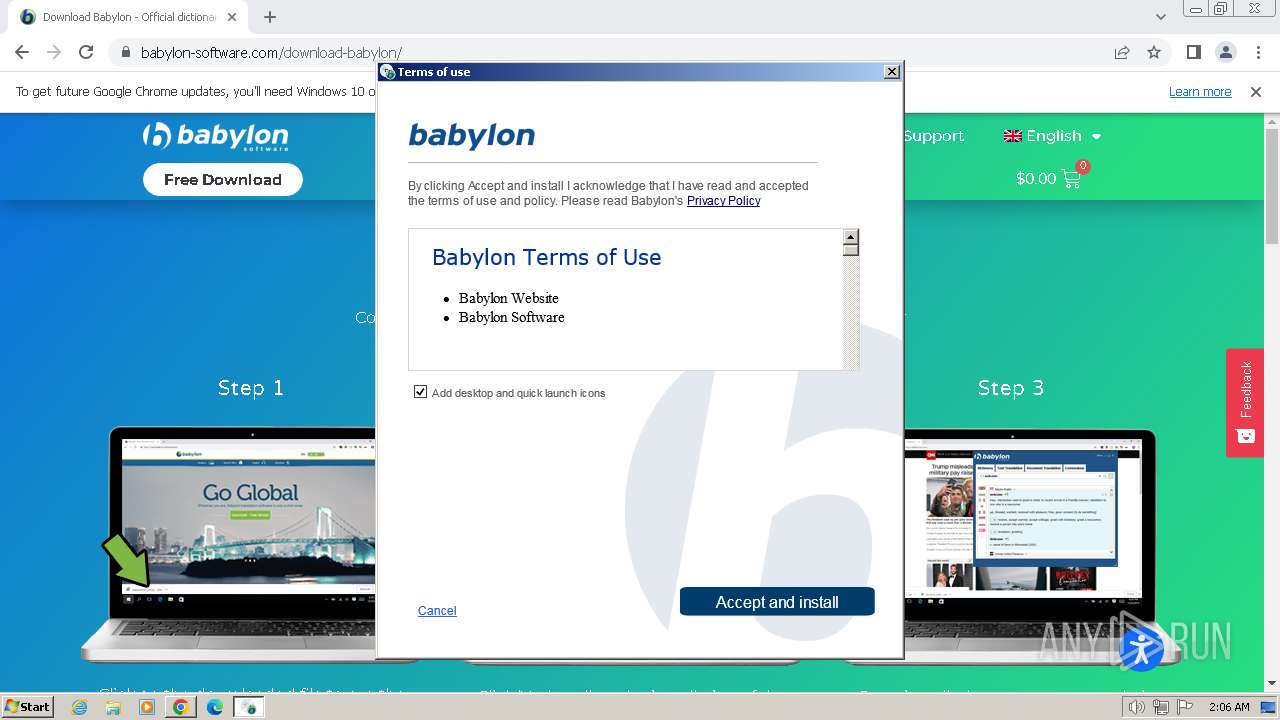
Task: Click the accessibility widget icon
Action: 1141,648
